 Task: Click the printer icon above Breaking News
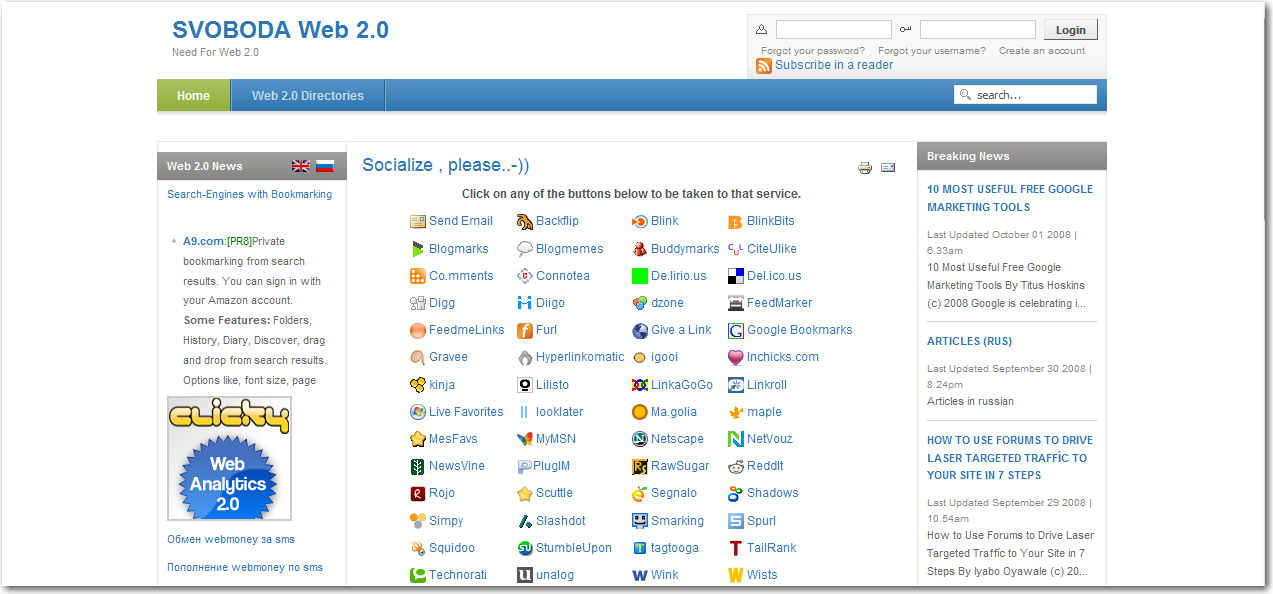click(x=864, y=167)
